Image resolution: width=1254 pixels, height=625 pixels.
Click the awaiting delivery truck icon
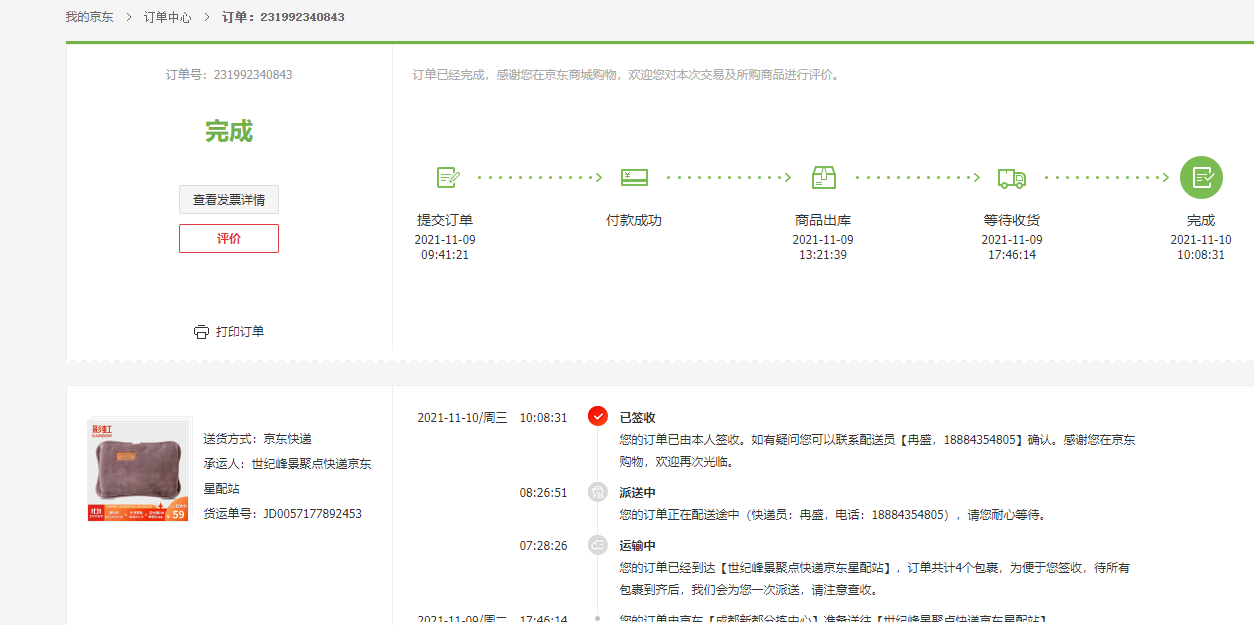click(x=1012, y=178)
